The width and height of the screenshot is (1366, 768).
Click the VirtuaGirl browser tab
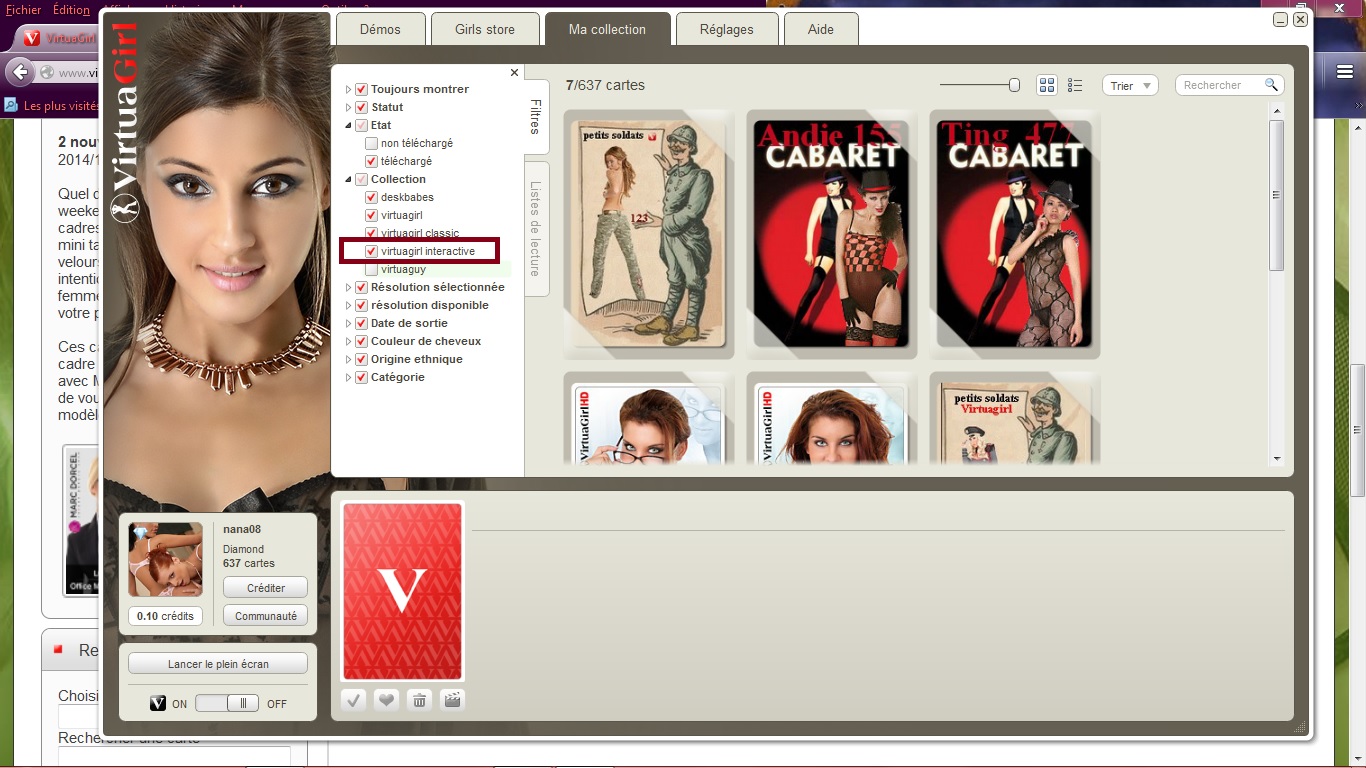point(60,38)
